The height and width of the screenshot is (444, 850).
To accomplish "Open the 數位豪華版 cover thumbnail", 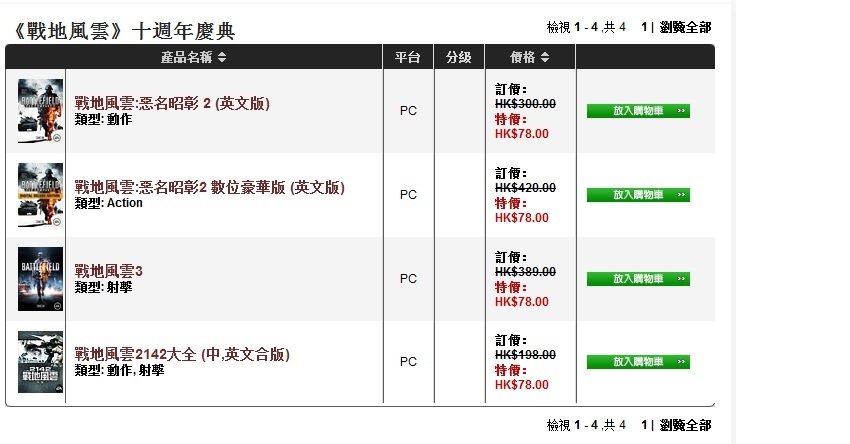I will 40,195.
